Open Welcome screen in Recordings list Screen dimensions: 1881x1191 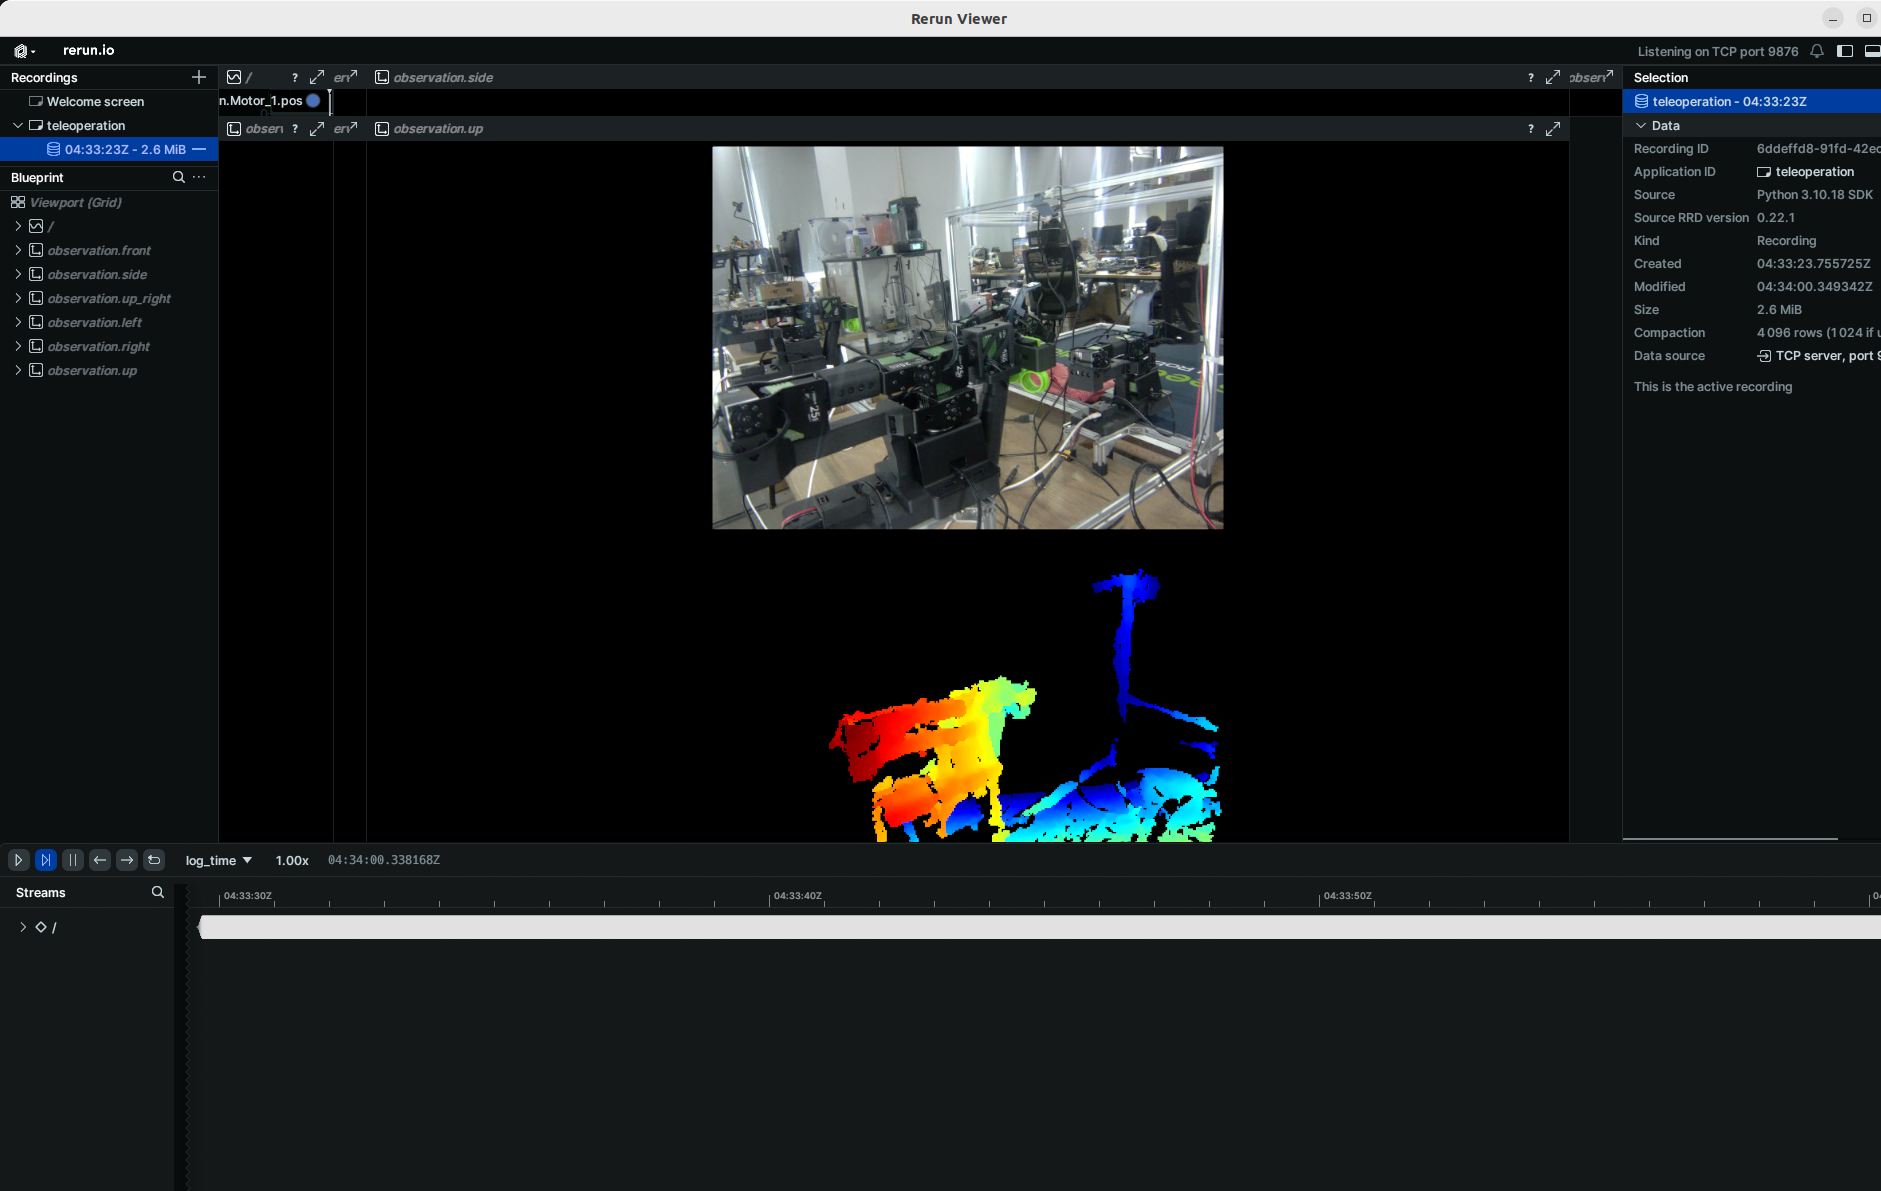click(x=95, y=102)
